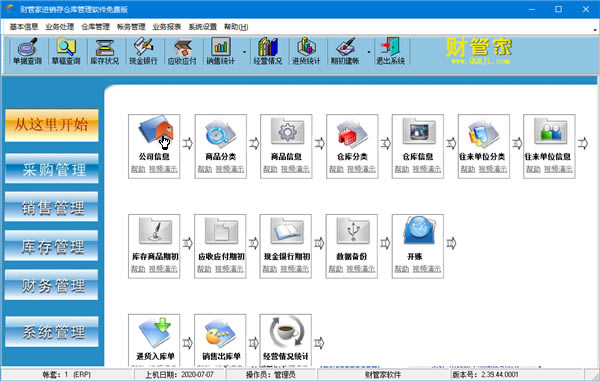Click the 视频演示 link under 现金银行期初
The image size is (600, 381).
tap(295, 269)
